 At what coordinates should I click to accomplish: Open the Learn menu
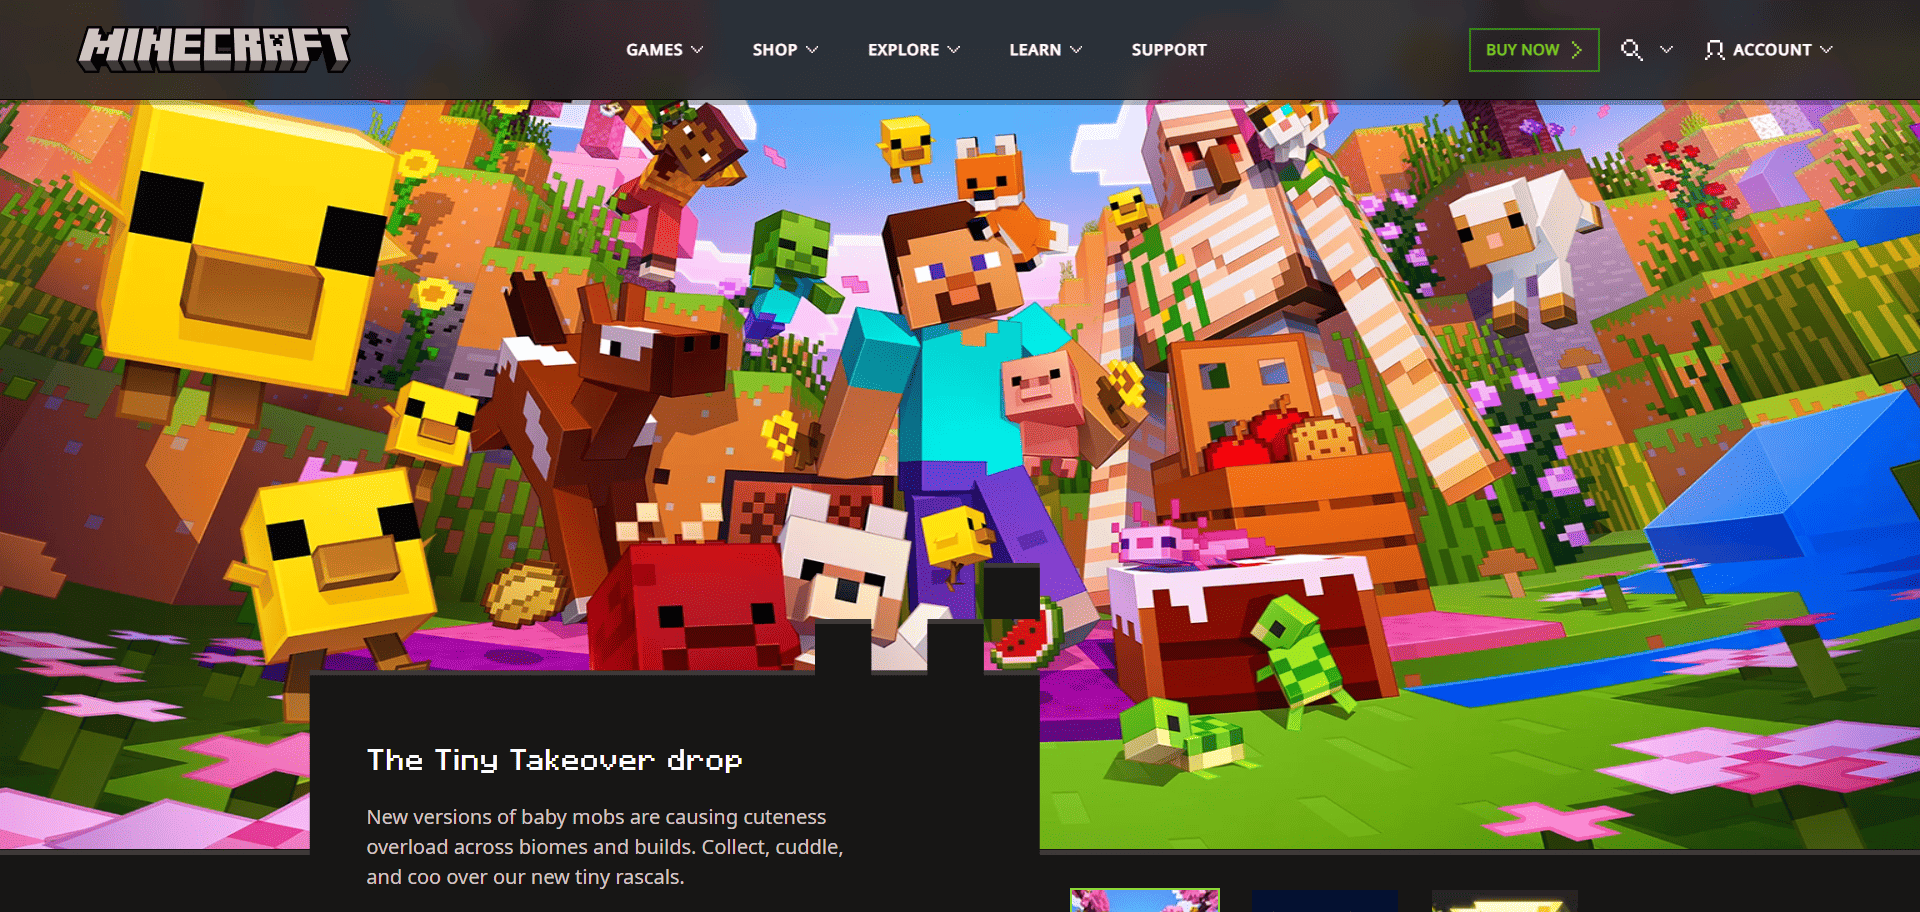[1034, 50]
